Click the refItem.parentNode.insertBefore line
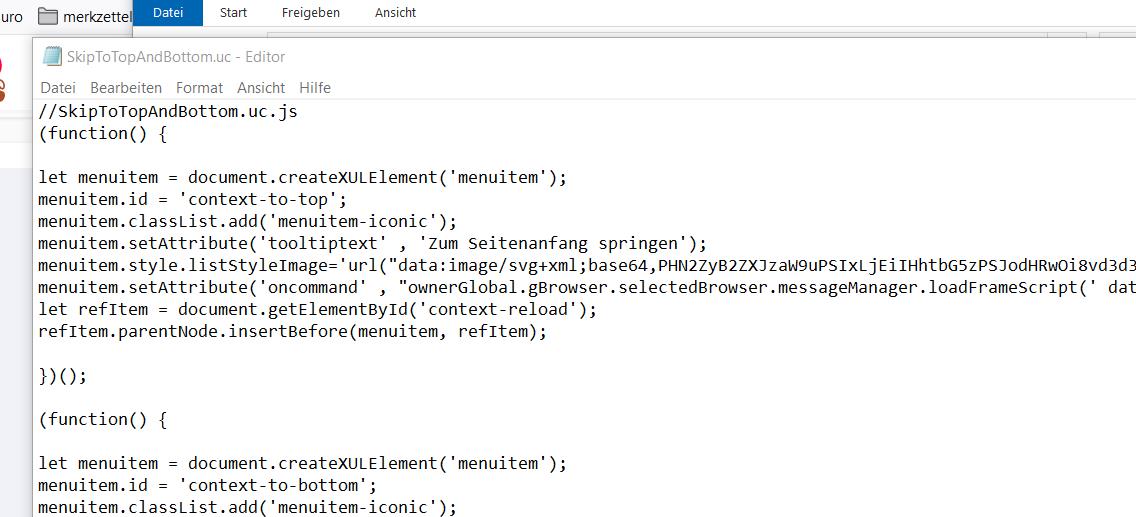The height and width of the screenshot is (517, 1136). (292, 331)
